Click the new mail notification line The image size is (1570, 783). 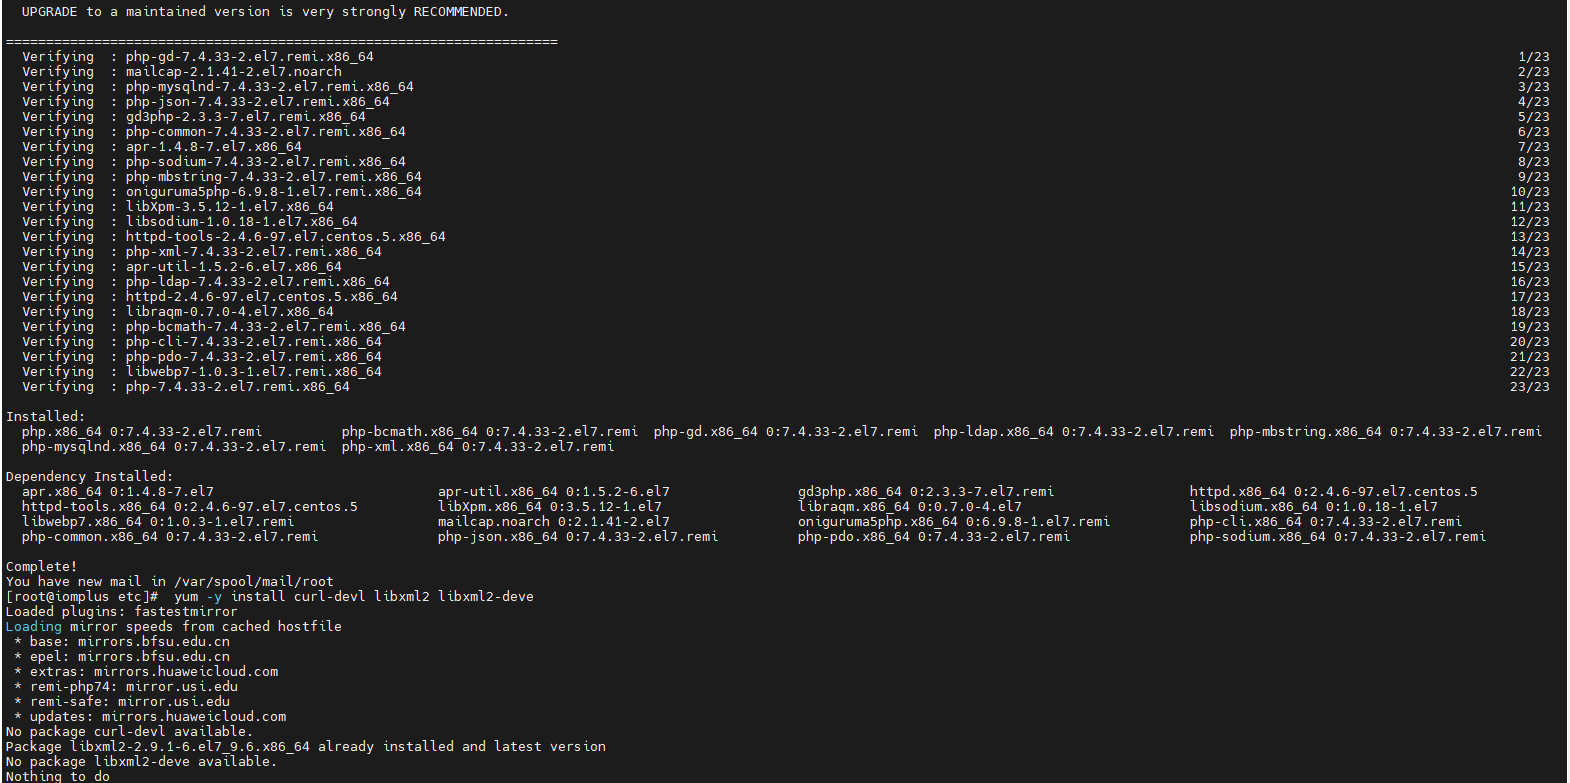click(169, 581)
